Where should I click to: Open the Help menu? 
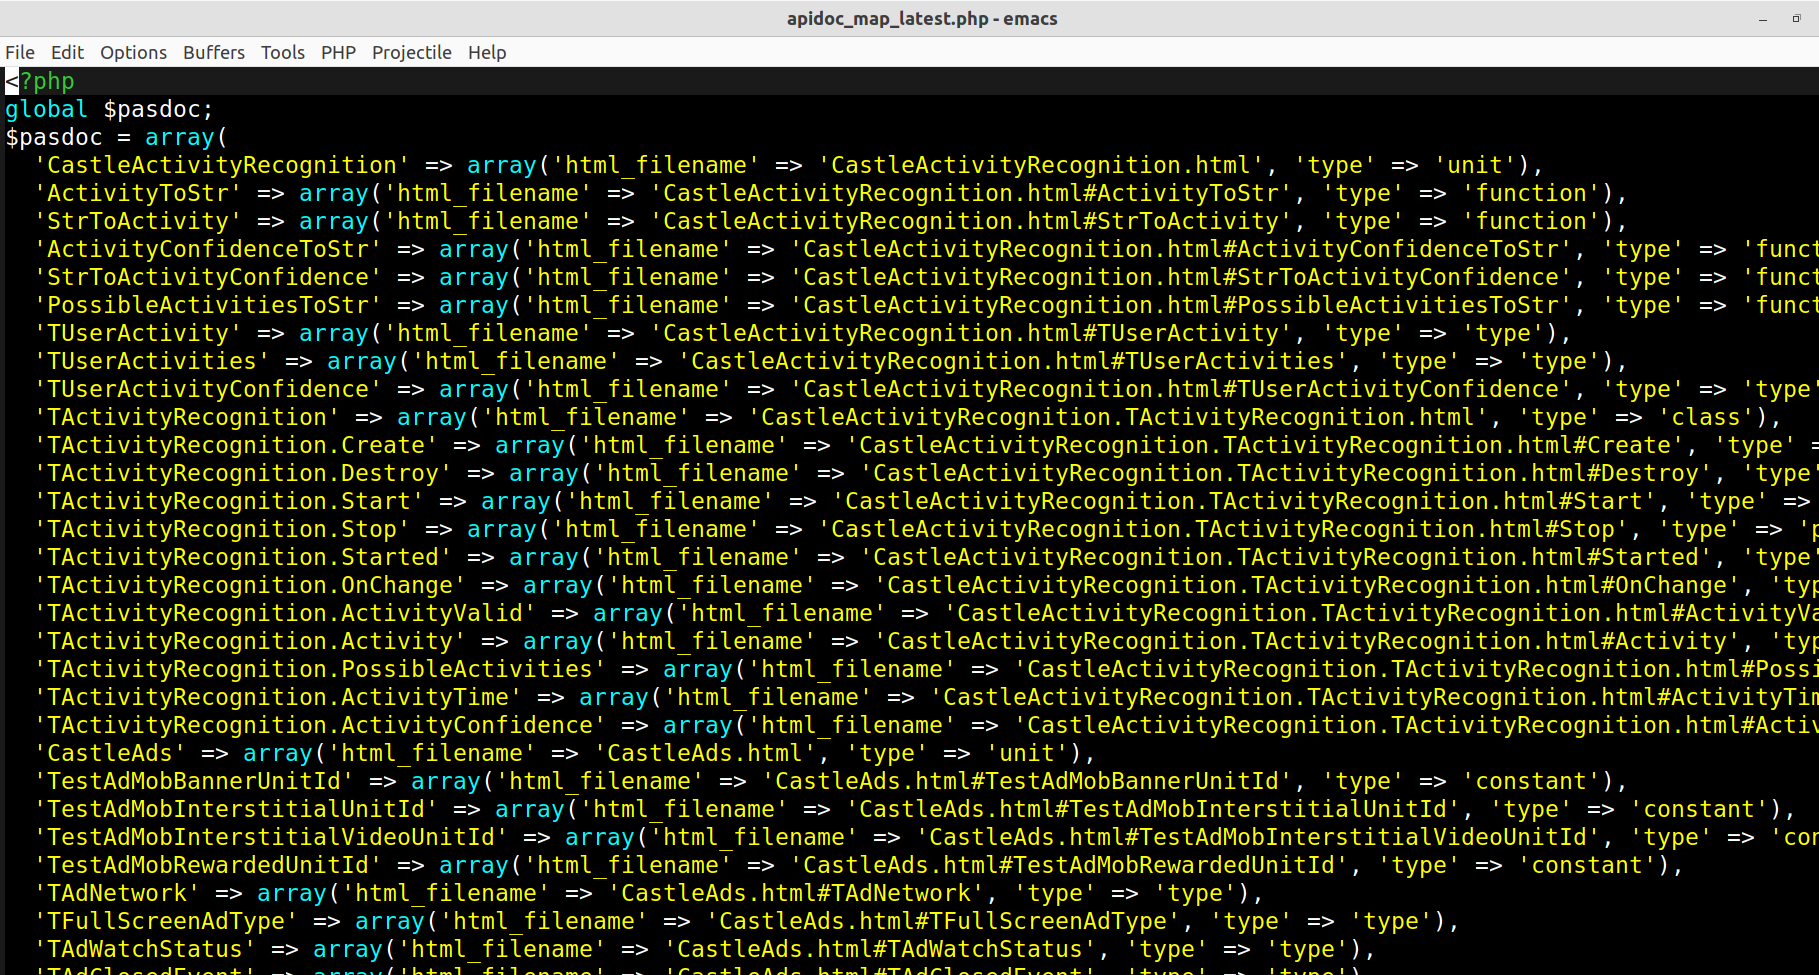pos(487,52)
